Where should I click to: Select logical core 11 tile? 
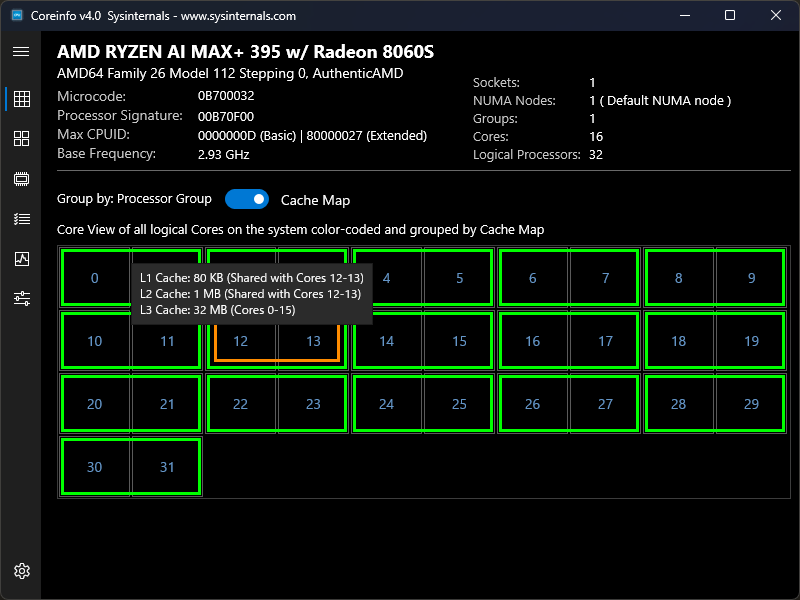click(167, 341)
